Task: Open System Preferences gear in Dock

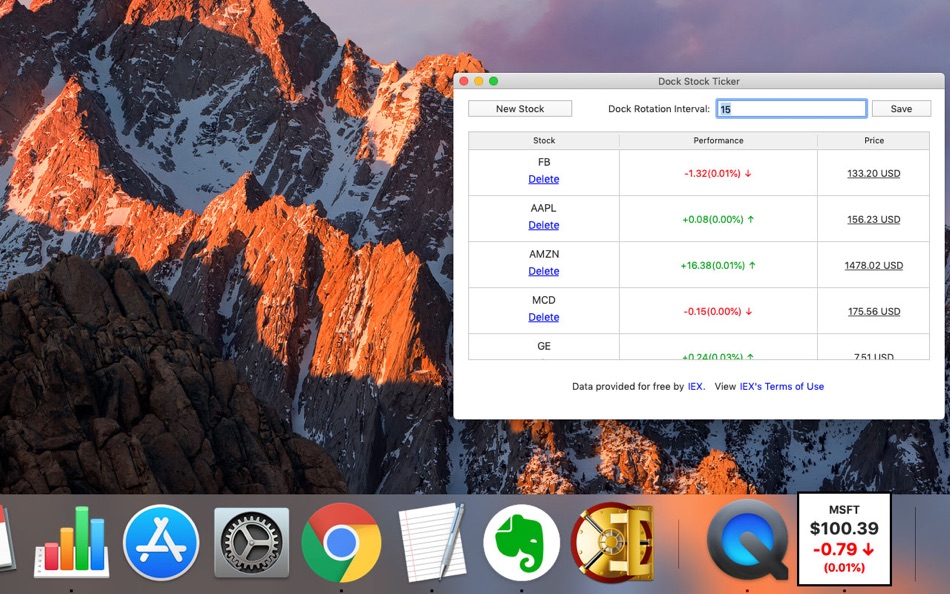Action: [251, 542]
